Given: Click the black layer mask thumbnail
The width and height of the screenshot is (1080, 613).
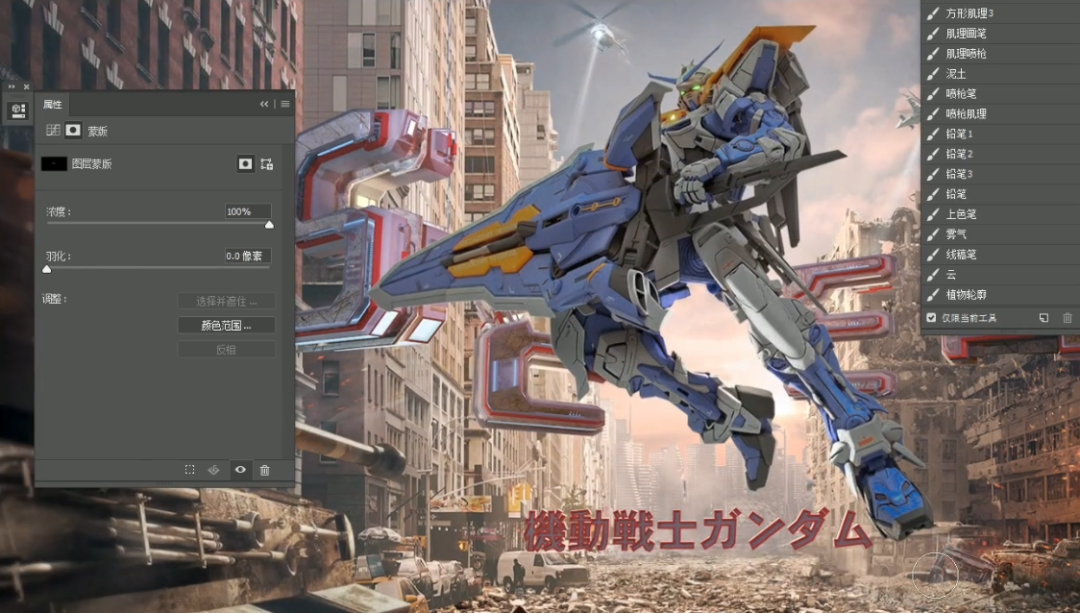Looking at the screenshot, I should pyautogui.click(x=54, y=164).
